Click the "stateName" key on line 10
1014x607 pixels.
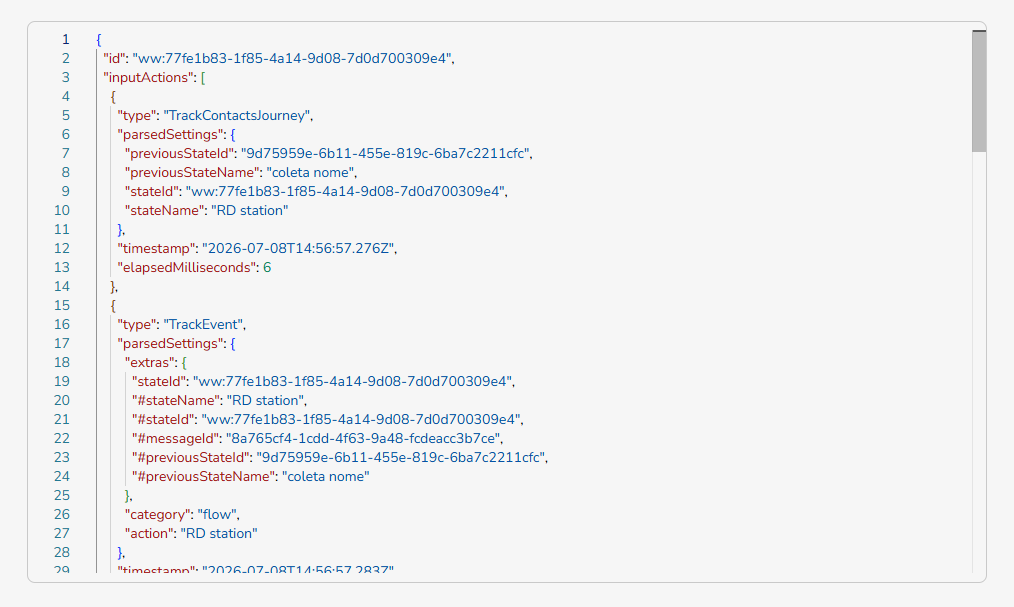tap(164, 211)
